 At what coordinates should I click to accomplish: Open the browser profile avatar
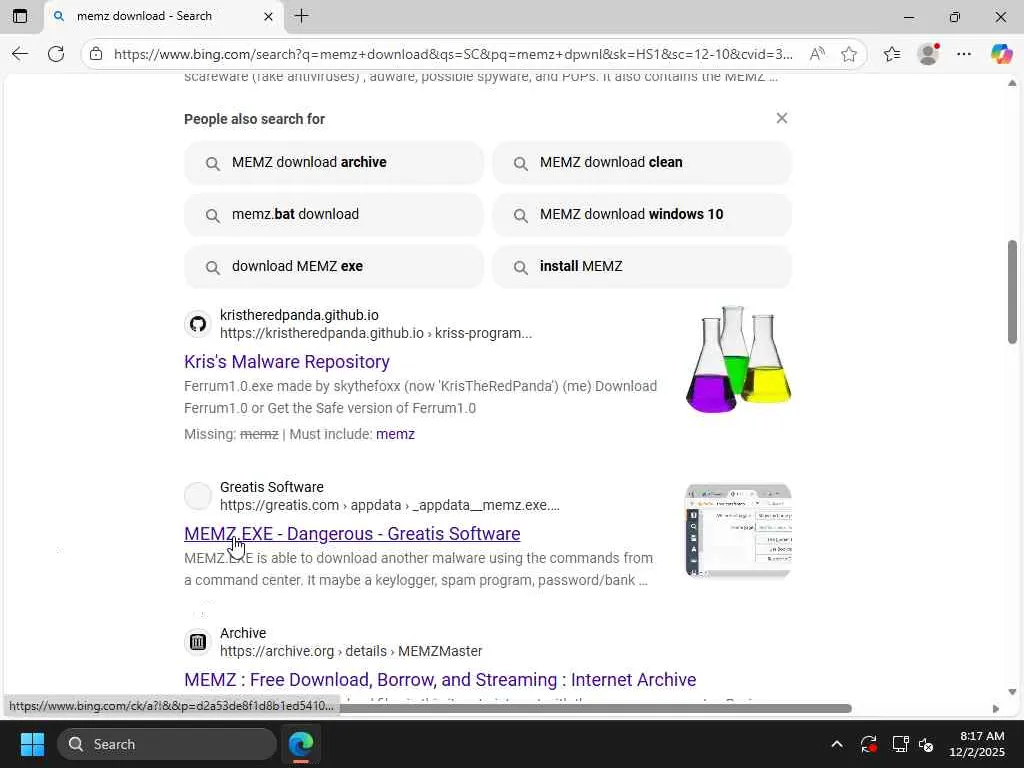pyautogui.click(x=928, y=54)
